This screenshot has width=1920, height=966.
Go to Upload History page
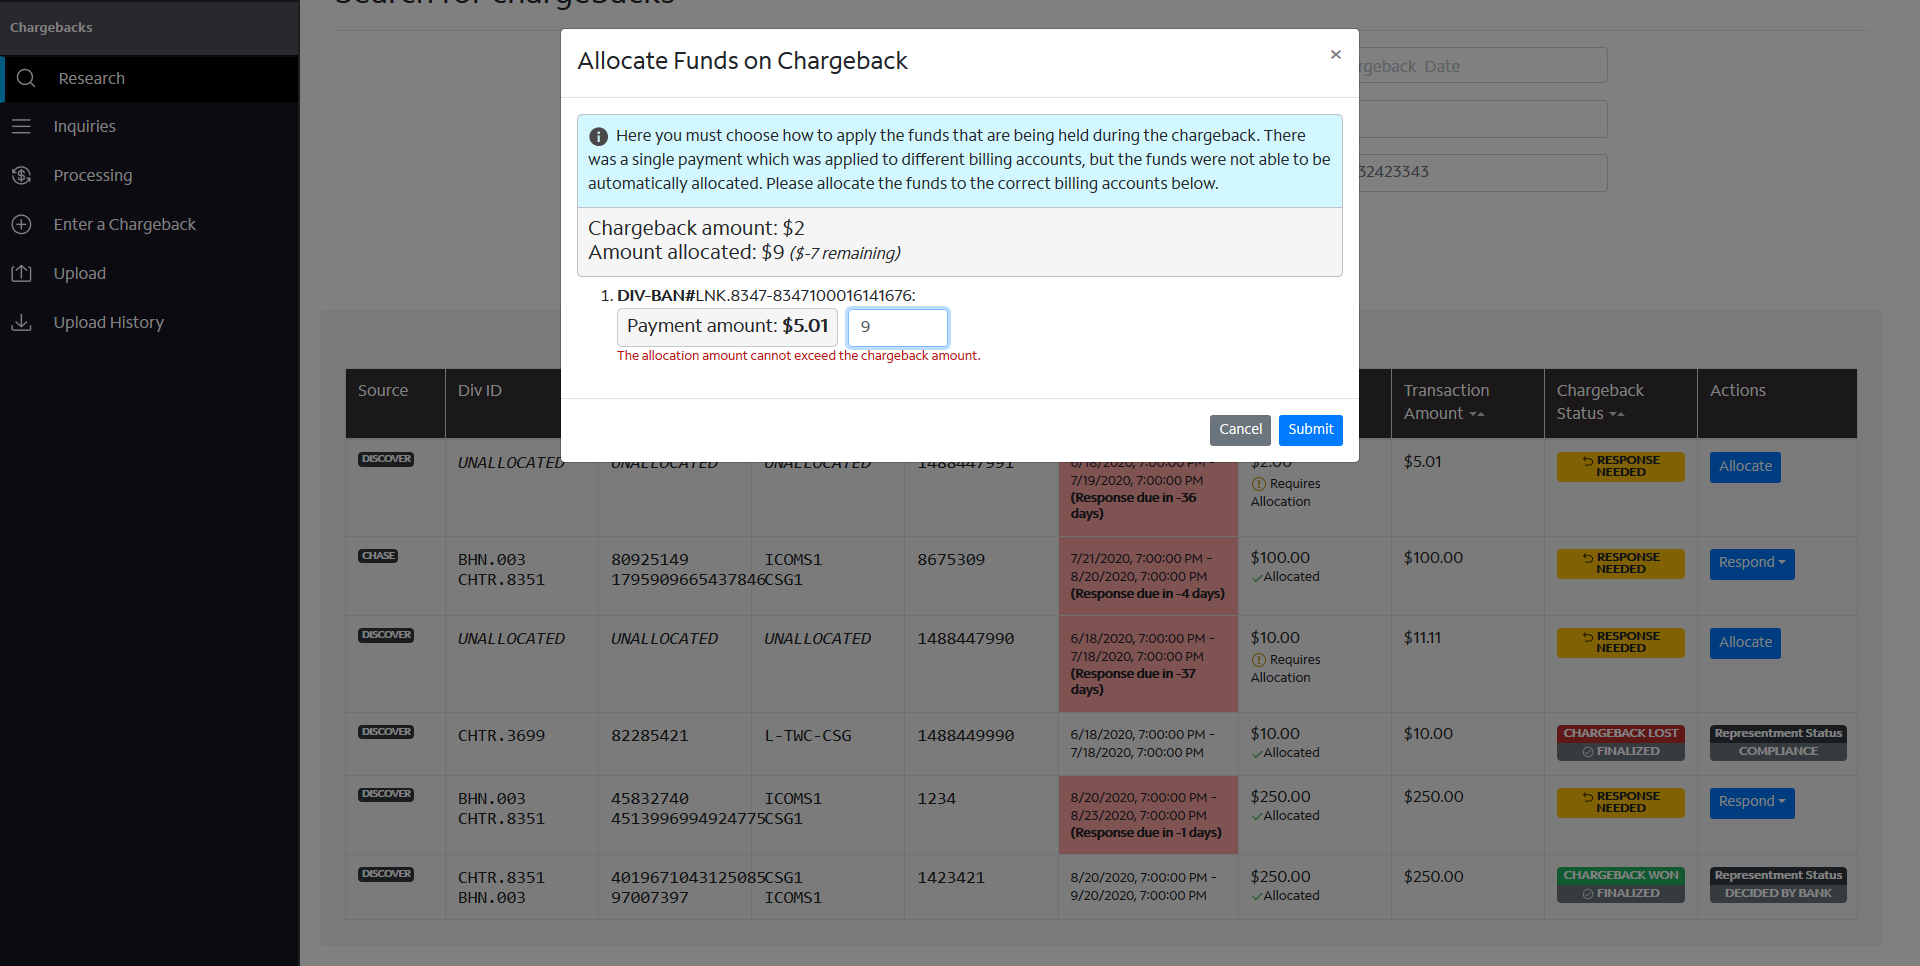(108, 322)
